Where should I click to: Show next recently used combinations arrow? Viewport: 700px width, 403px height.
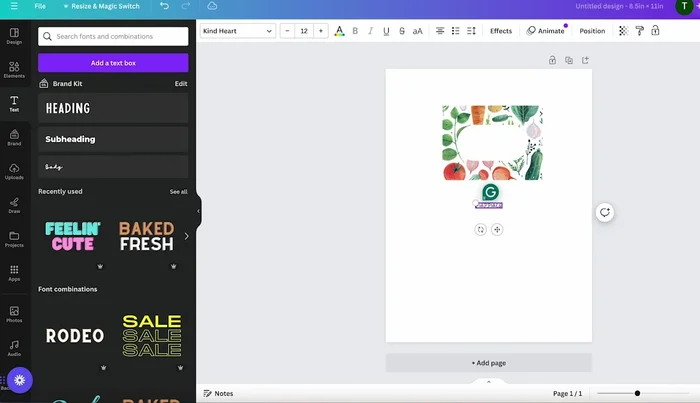pos(187,236)
